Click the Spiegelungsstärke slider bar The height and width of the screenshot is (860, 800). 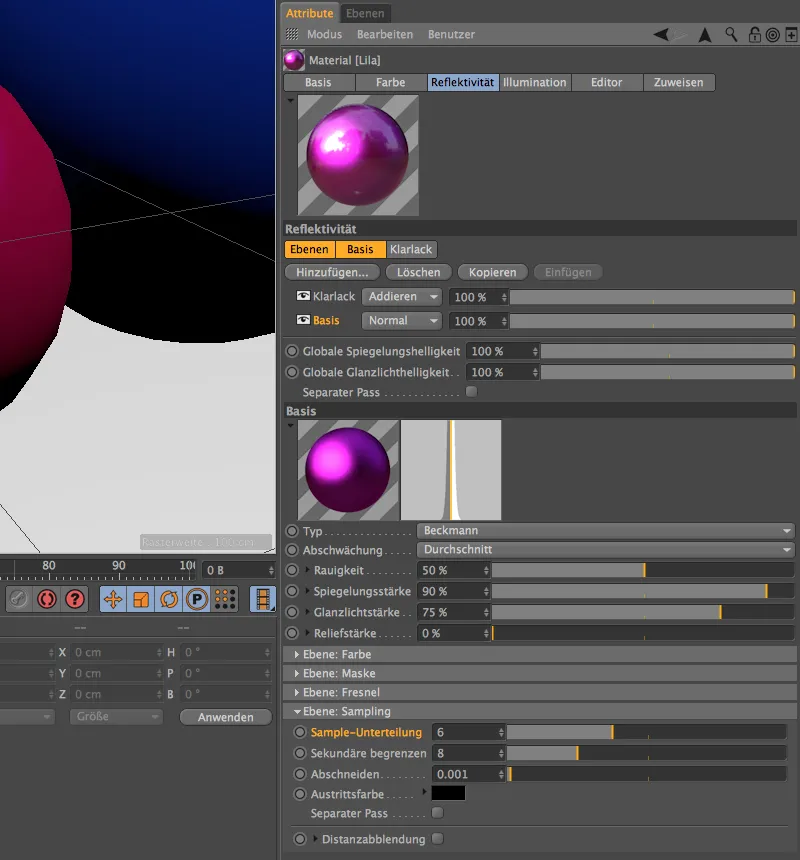point(643,591)
